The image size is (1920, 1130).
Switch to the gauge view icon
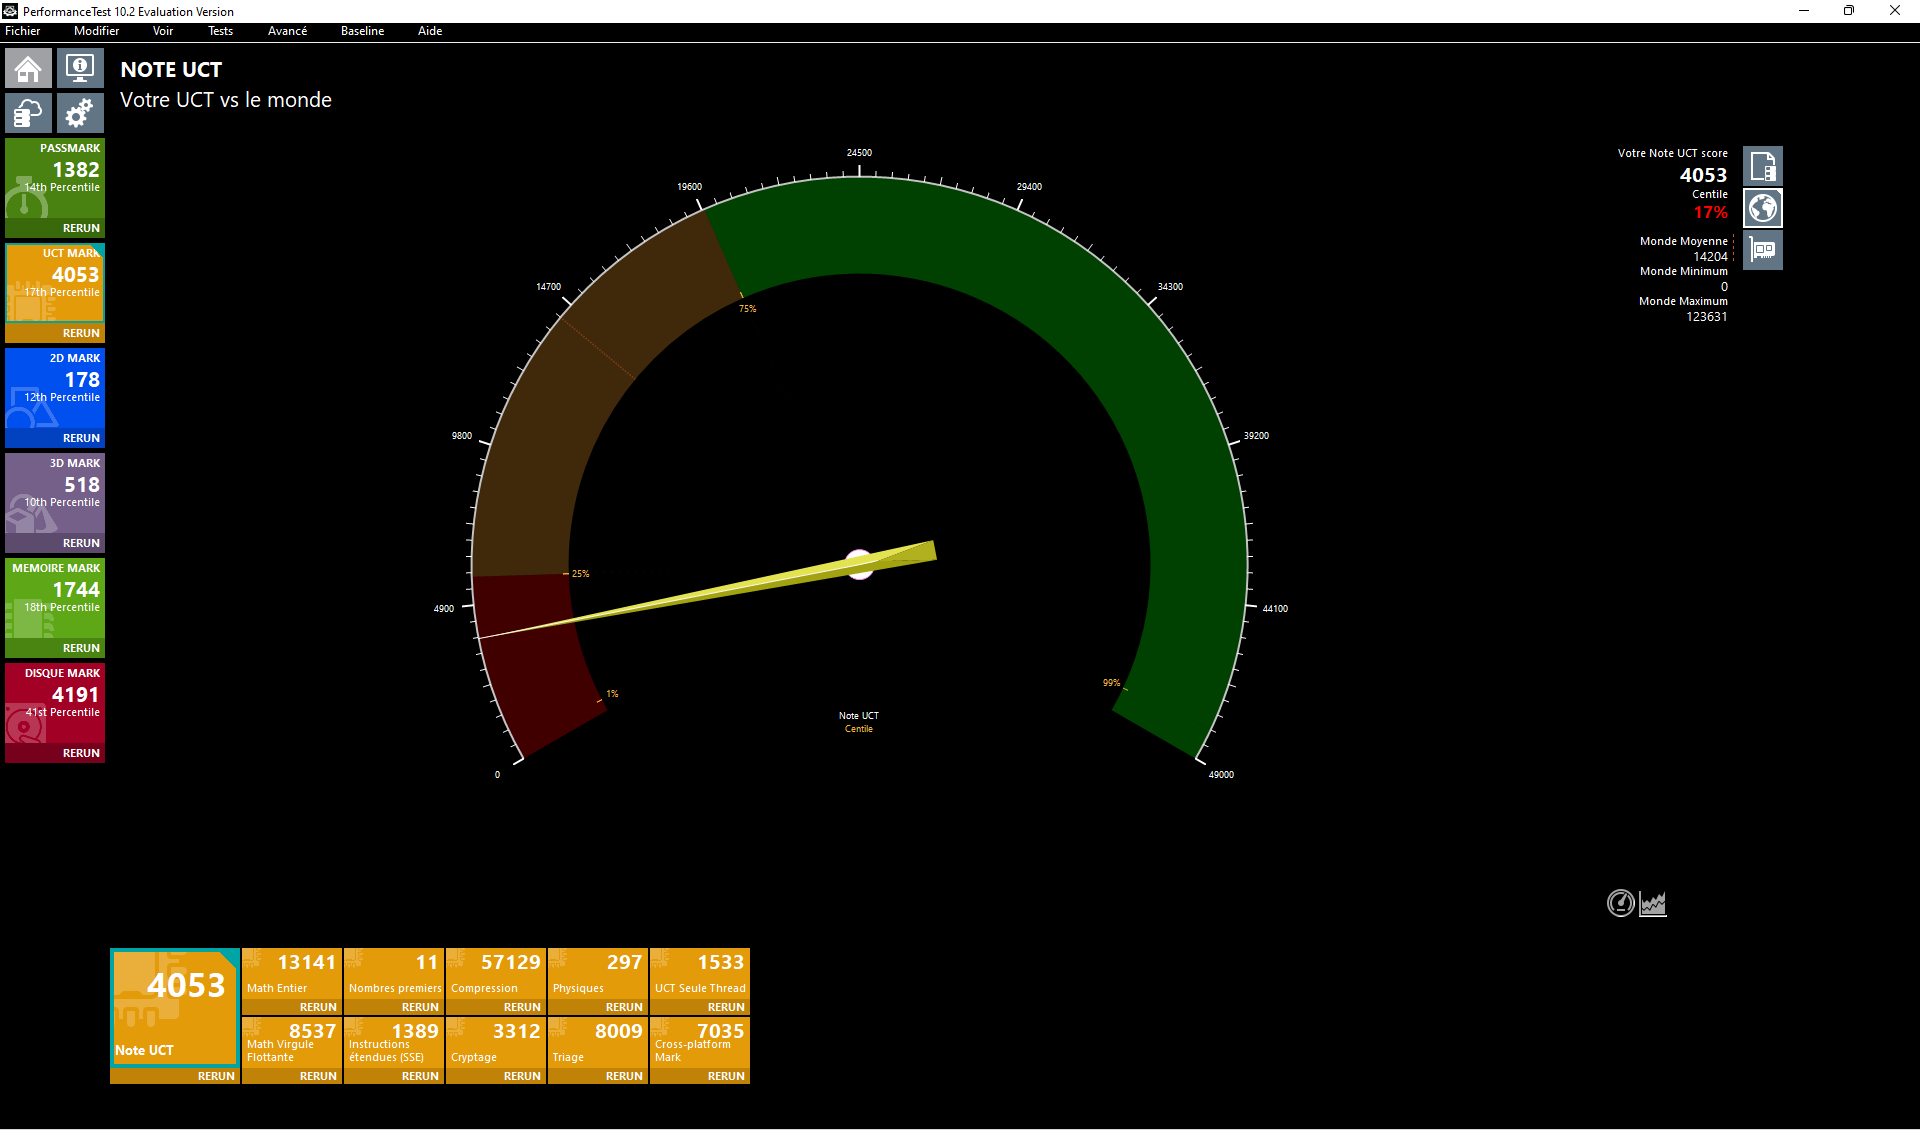1620,903
